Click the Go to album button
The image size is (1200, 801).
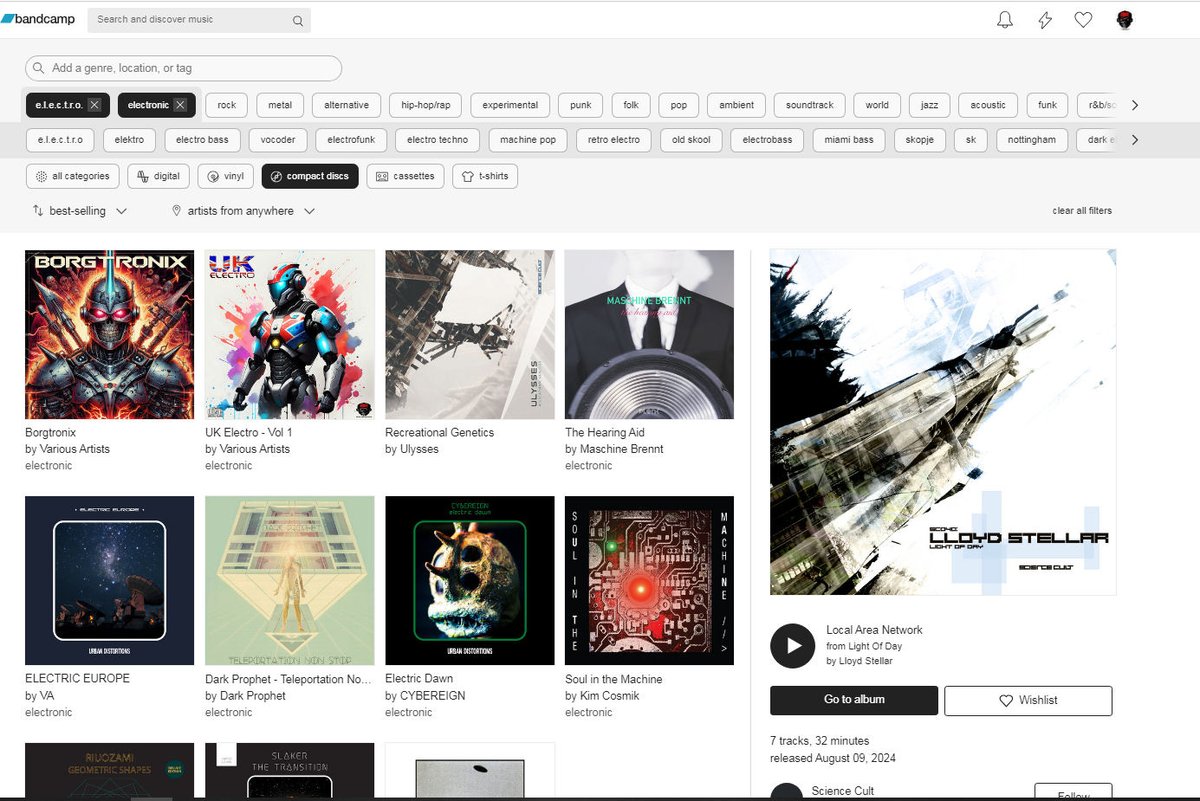coord(854,700)
